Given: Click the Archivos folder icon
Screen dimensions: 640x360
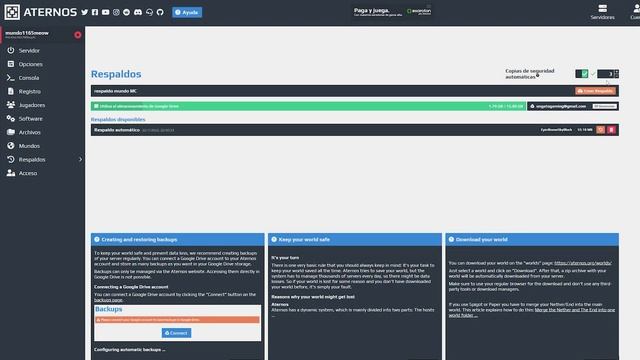Looking at the screenshot, I should tap(11, 132).
